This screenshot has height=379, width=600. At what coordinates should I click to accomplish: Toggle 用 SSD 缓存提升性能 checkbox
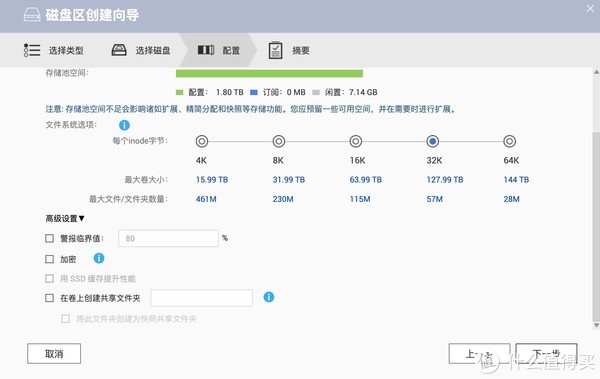click(49, 278)
